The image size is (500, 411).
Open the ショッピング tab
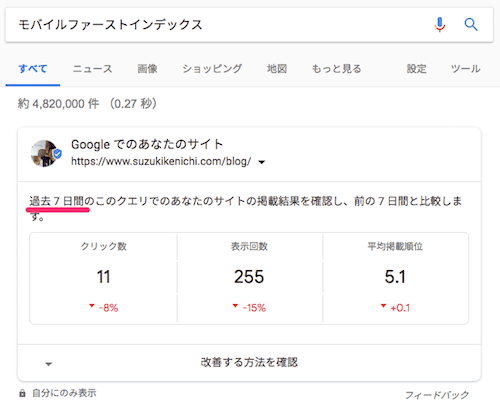(x=212, y=69)
